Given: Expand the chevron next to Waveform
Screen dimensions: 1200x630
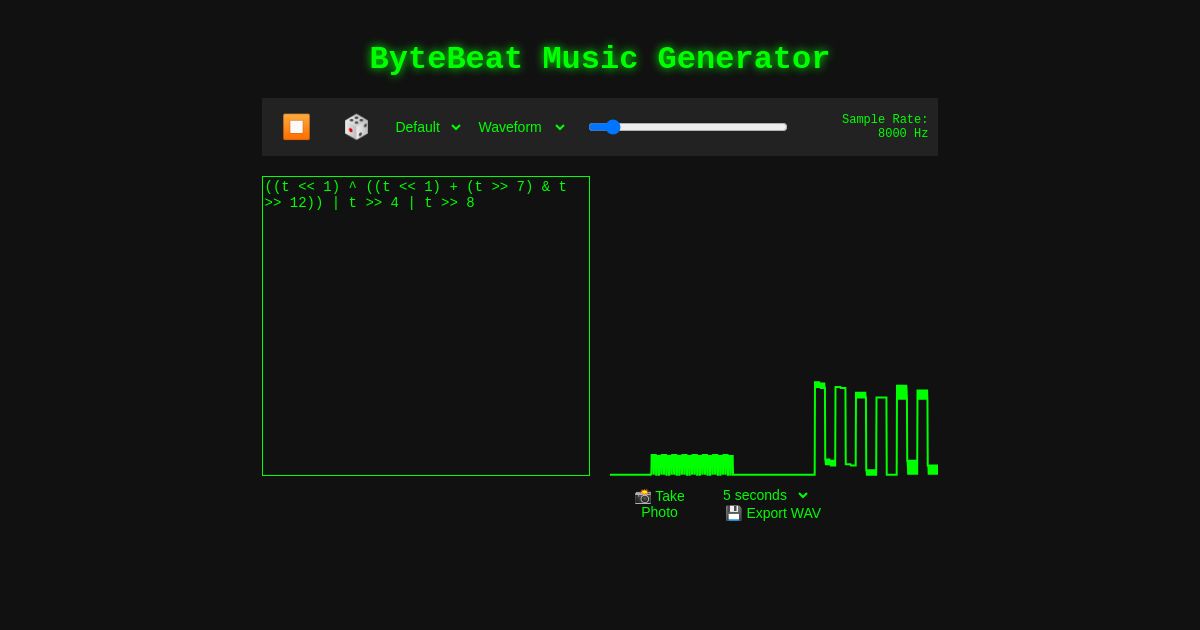Looking at the screenshot, I should 560,127.
